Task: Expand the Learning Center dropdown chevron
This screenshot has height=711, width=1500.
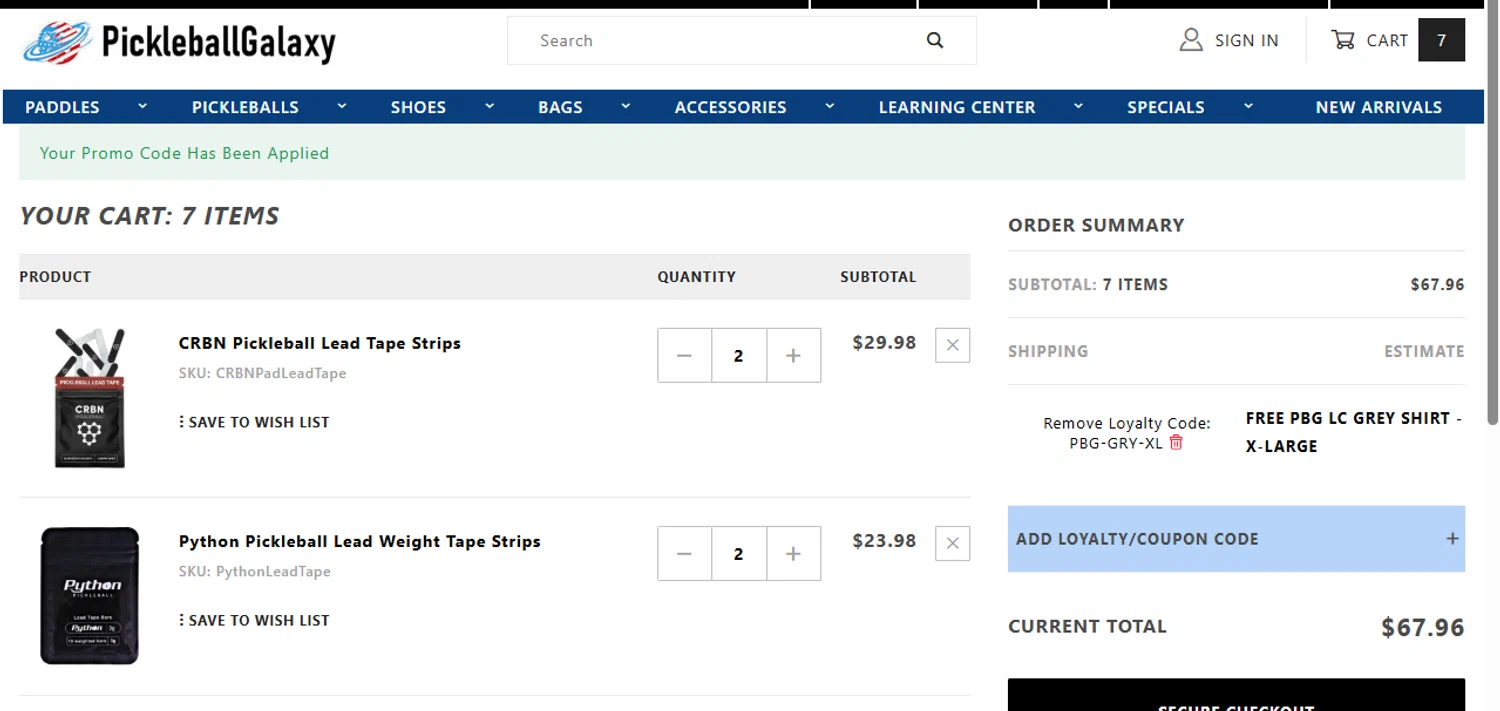Action: pyautogui.click(x=1078, y=106)
